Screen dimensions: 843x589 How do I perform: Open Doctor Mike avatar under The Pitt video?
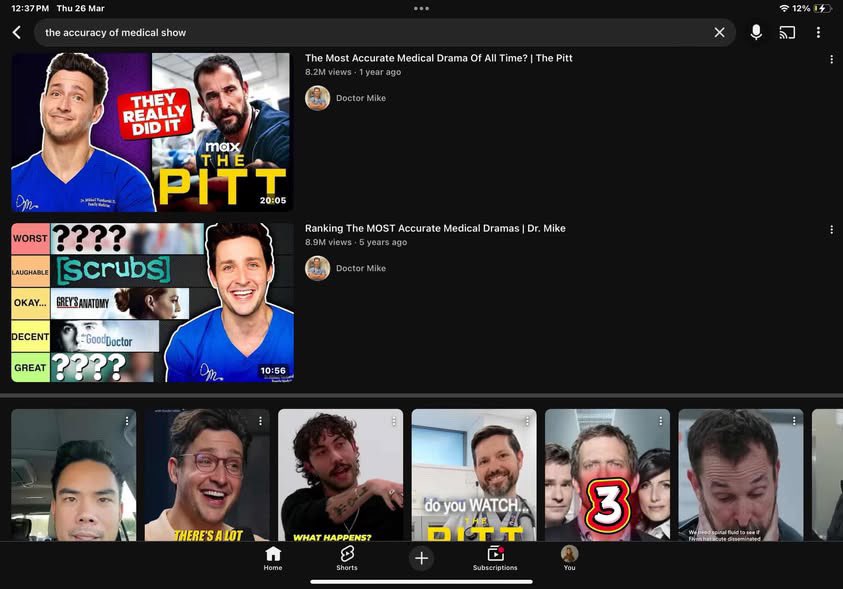click(x=317, y=98)
